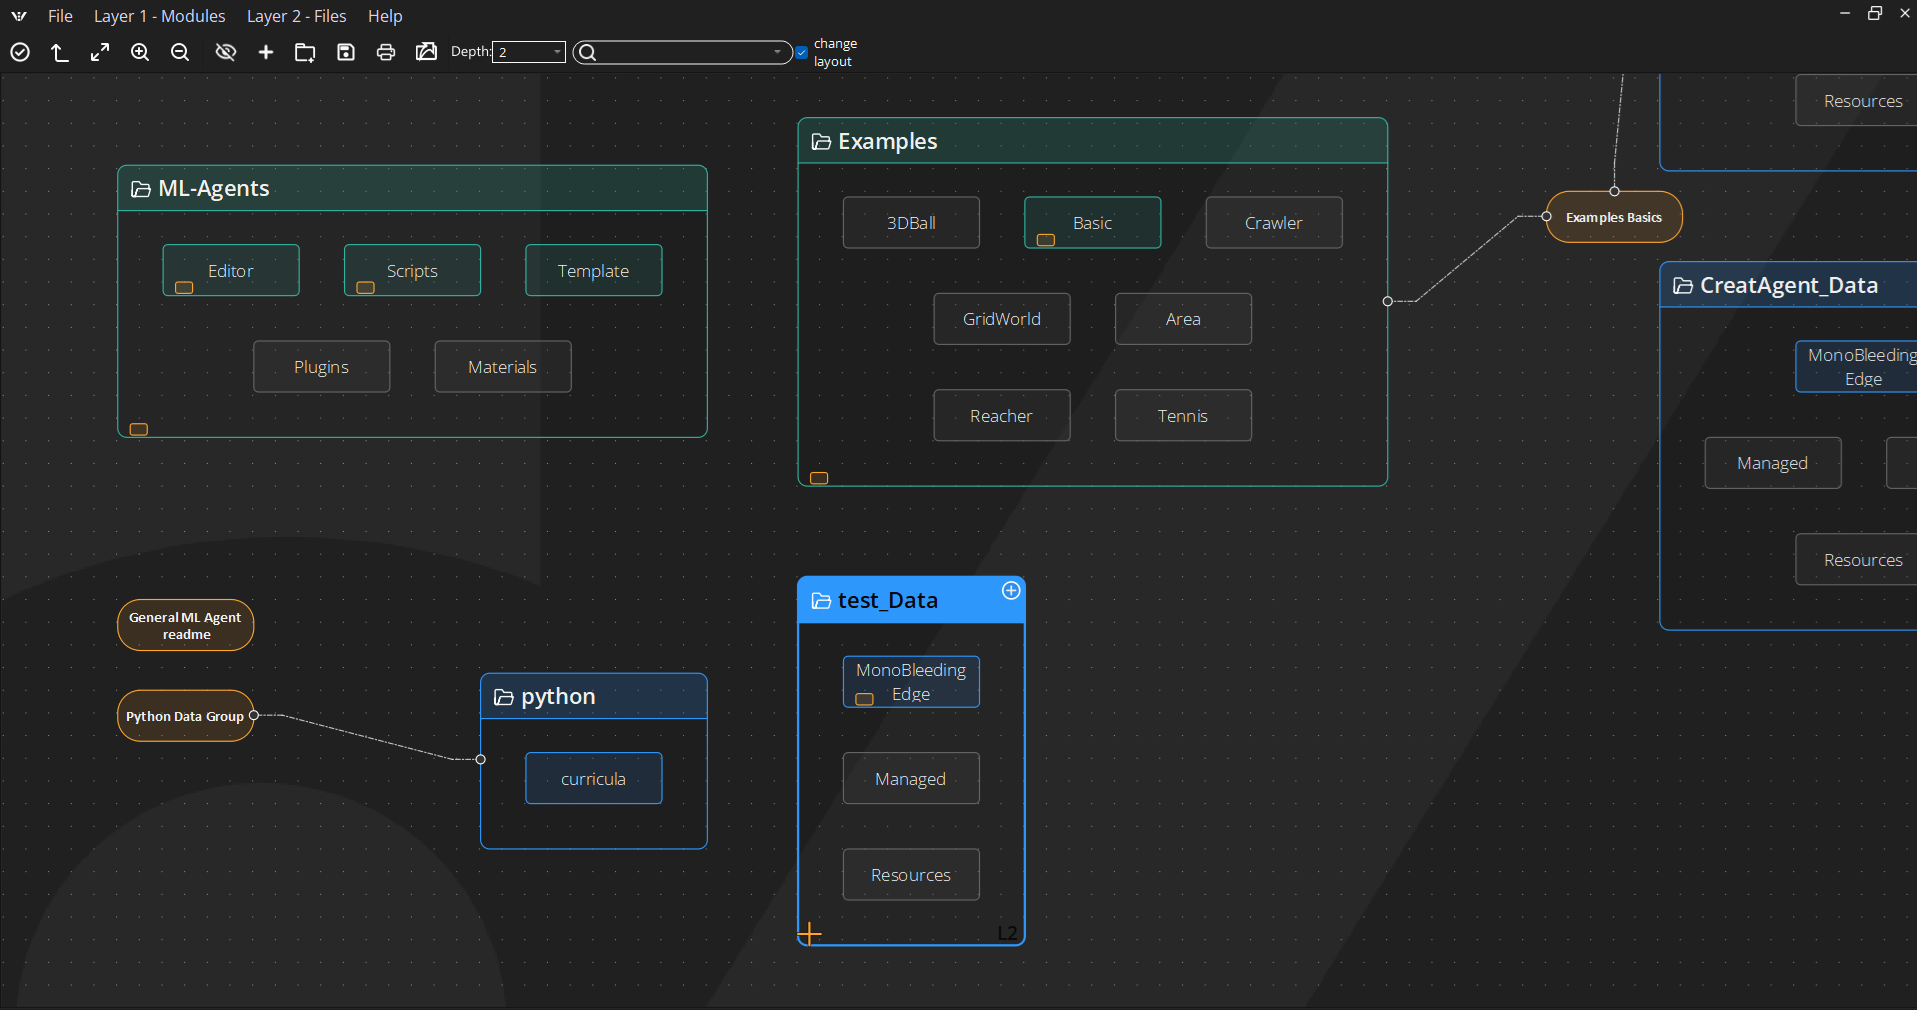Click the orange note icon on Basic node
Image resolution: width=1917 pixels, height=1010 pixels.
[1046, 240]
